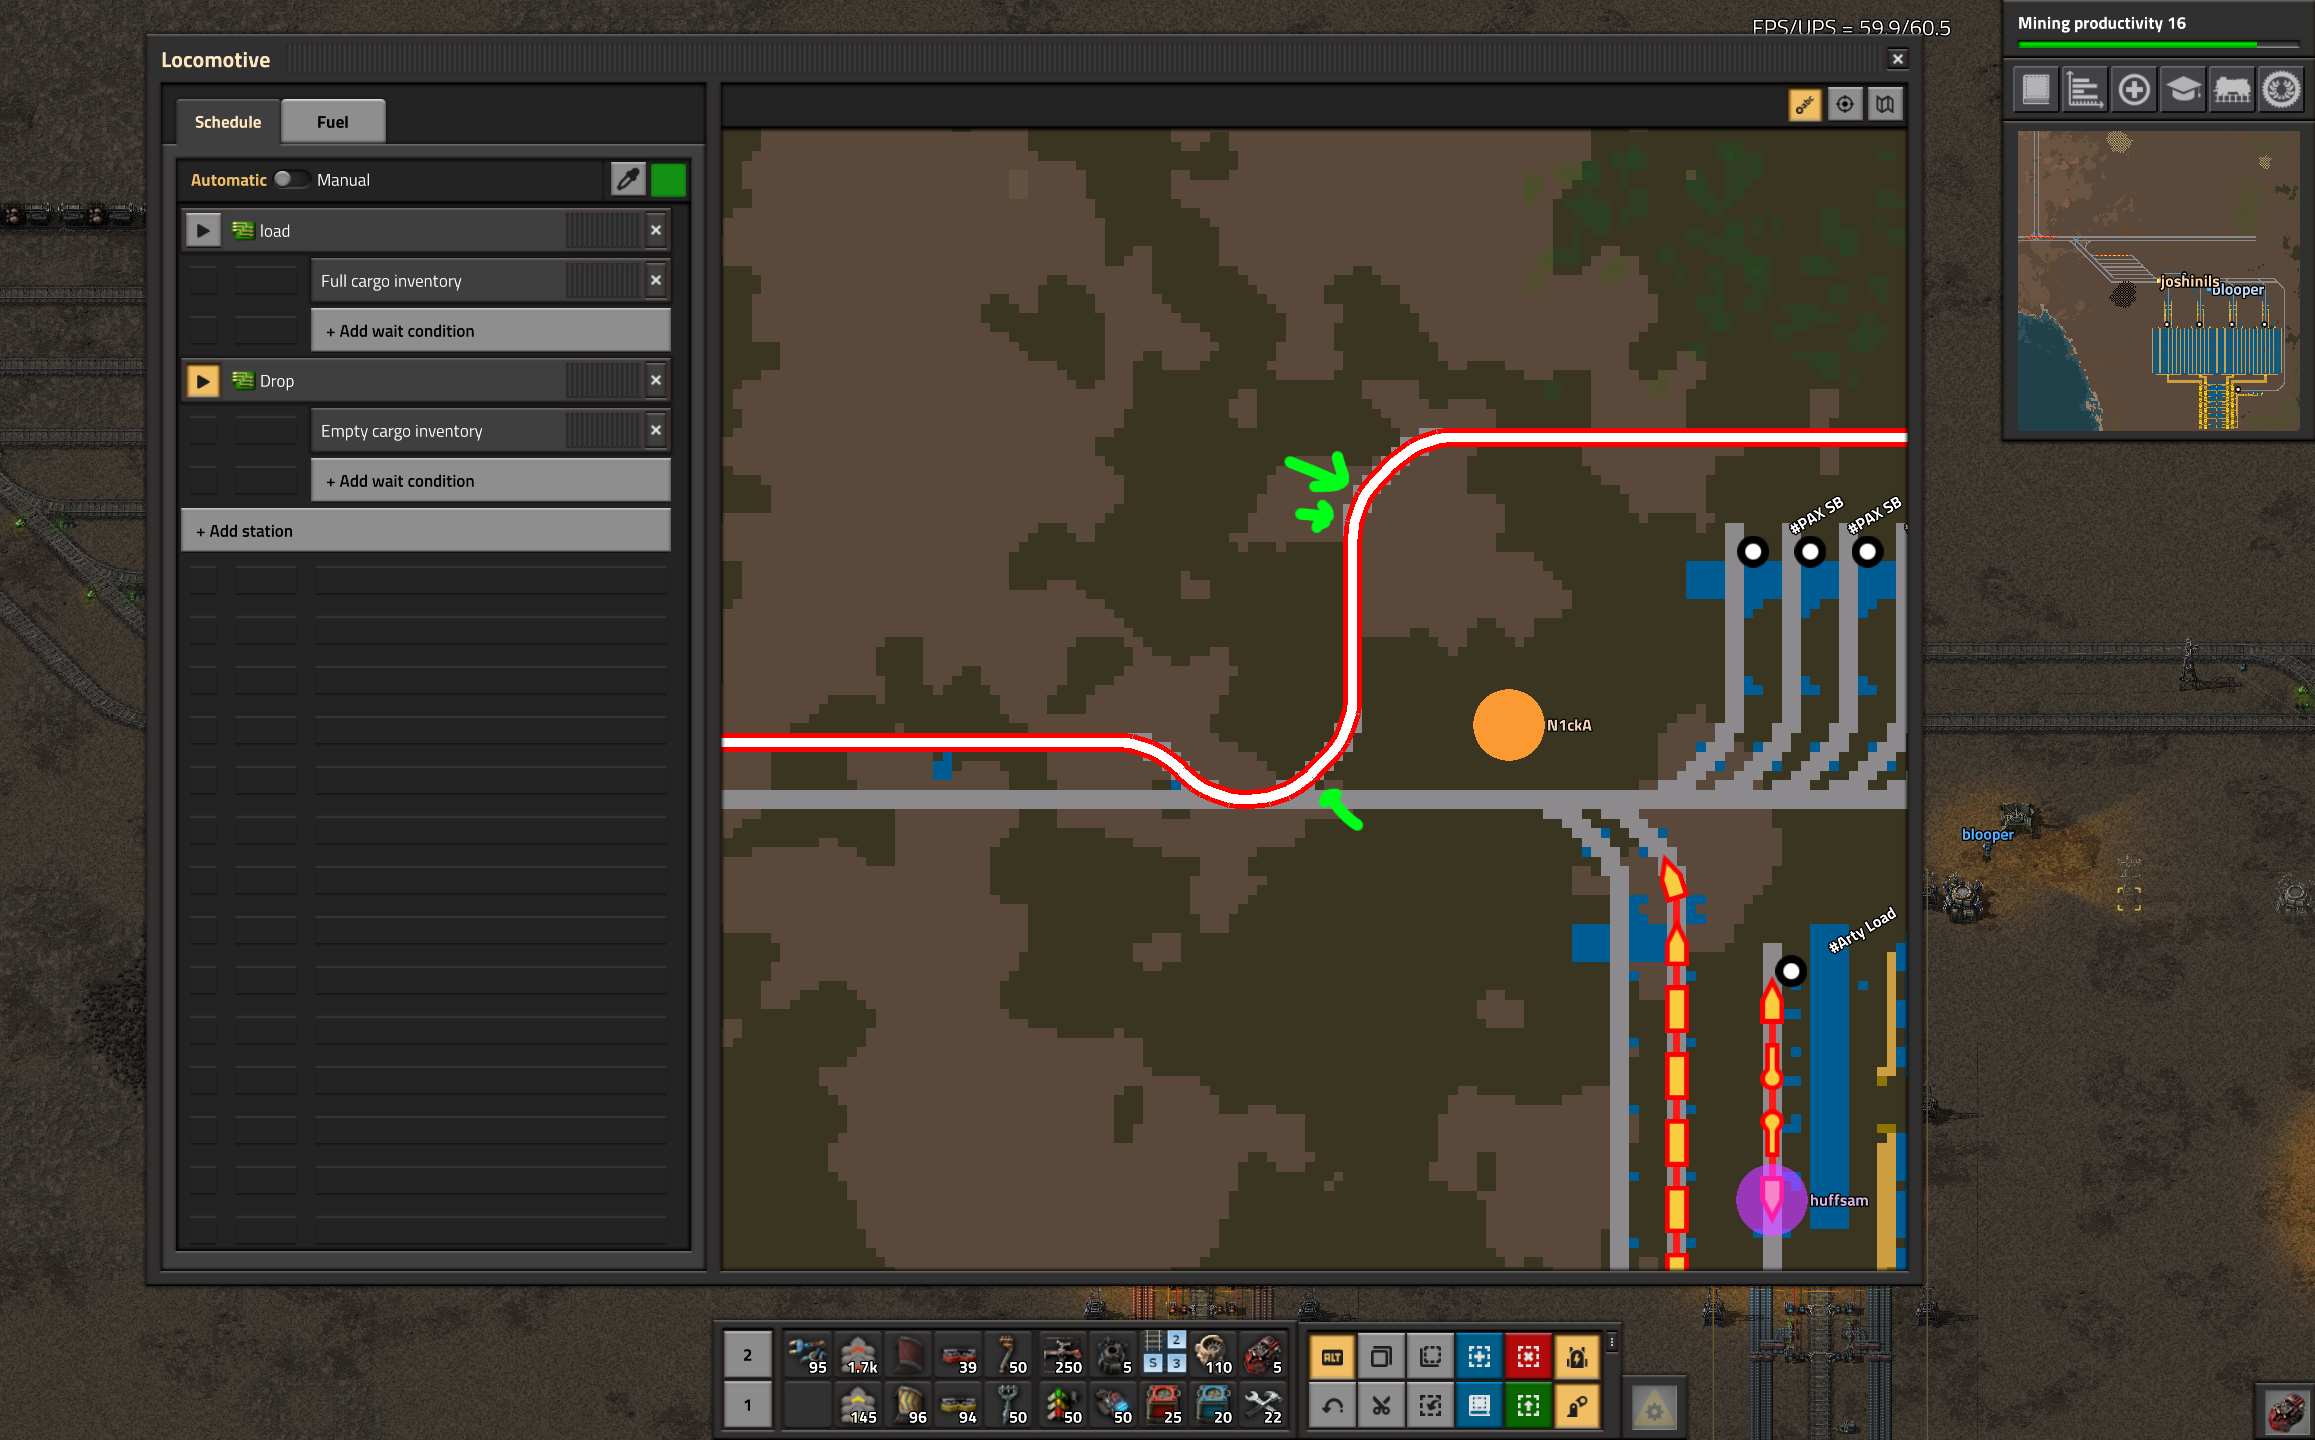Click the copy shortcut icon

coord(1381,1357)
